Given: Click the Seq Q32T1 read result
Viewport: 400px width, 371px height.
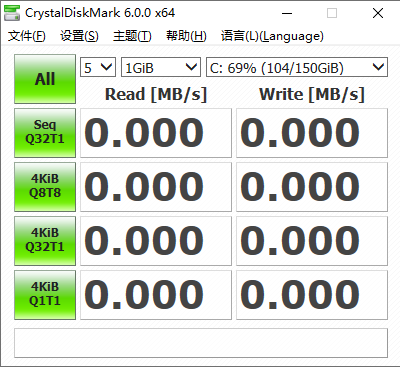Looking at the screenshot, I should tap(156, 133).
